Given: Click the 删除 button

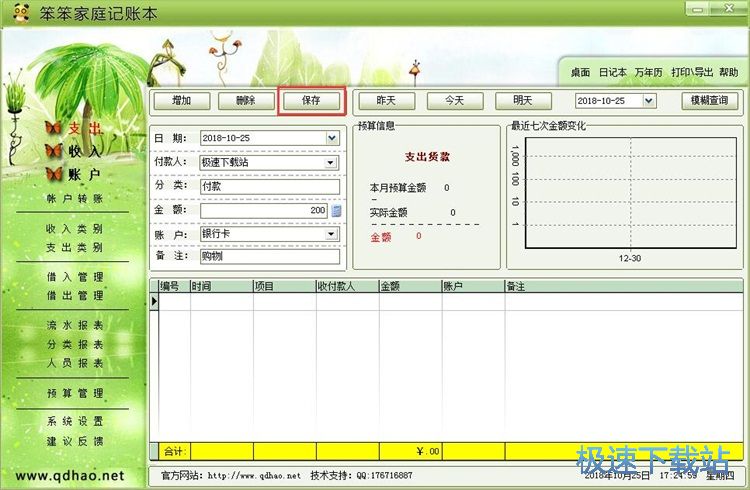Looking at the screenshot, I should (x=246, y=101).
